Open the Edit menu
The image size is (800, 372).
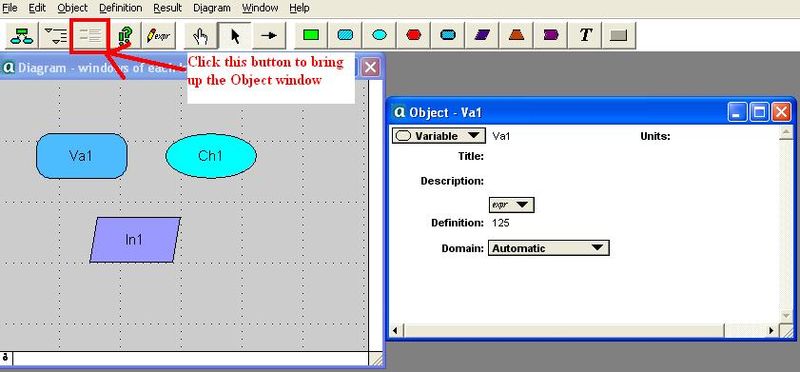(37, 8)
